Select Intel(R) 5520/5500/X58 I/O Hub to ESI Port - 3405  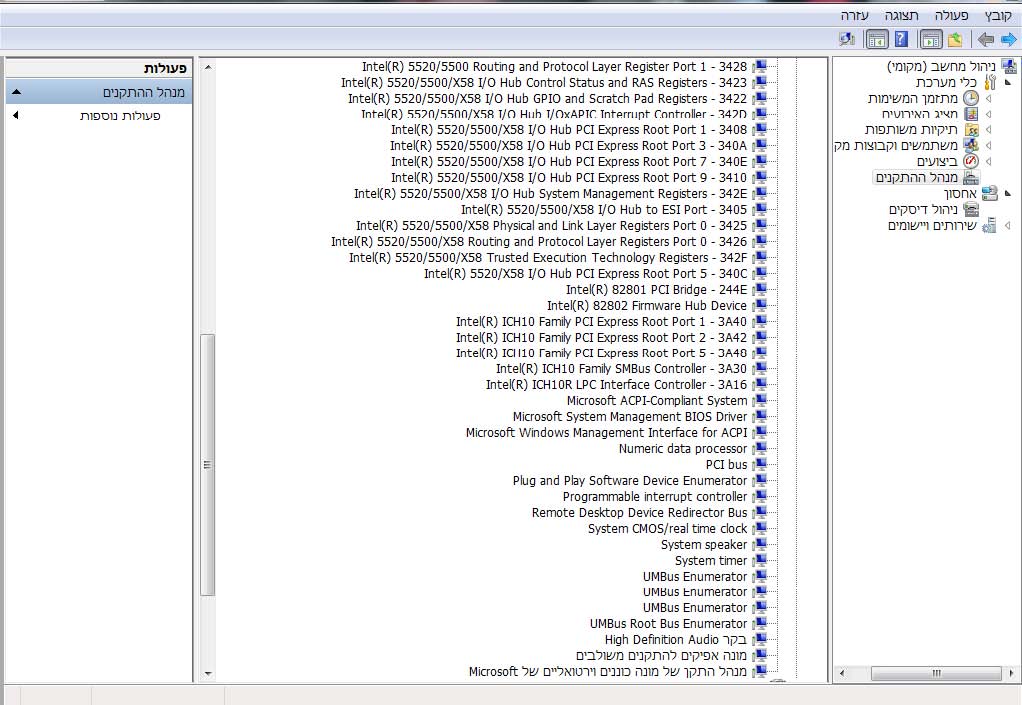tap(604, 210)
